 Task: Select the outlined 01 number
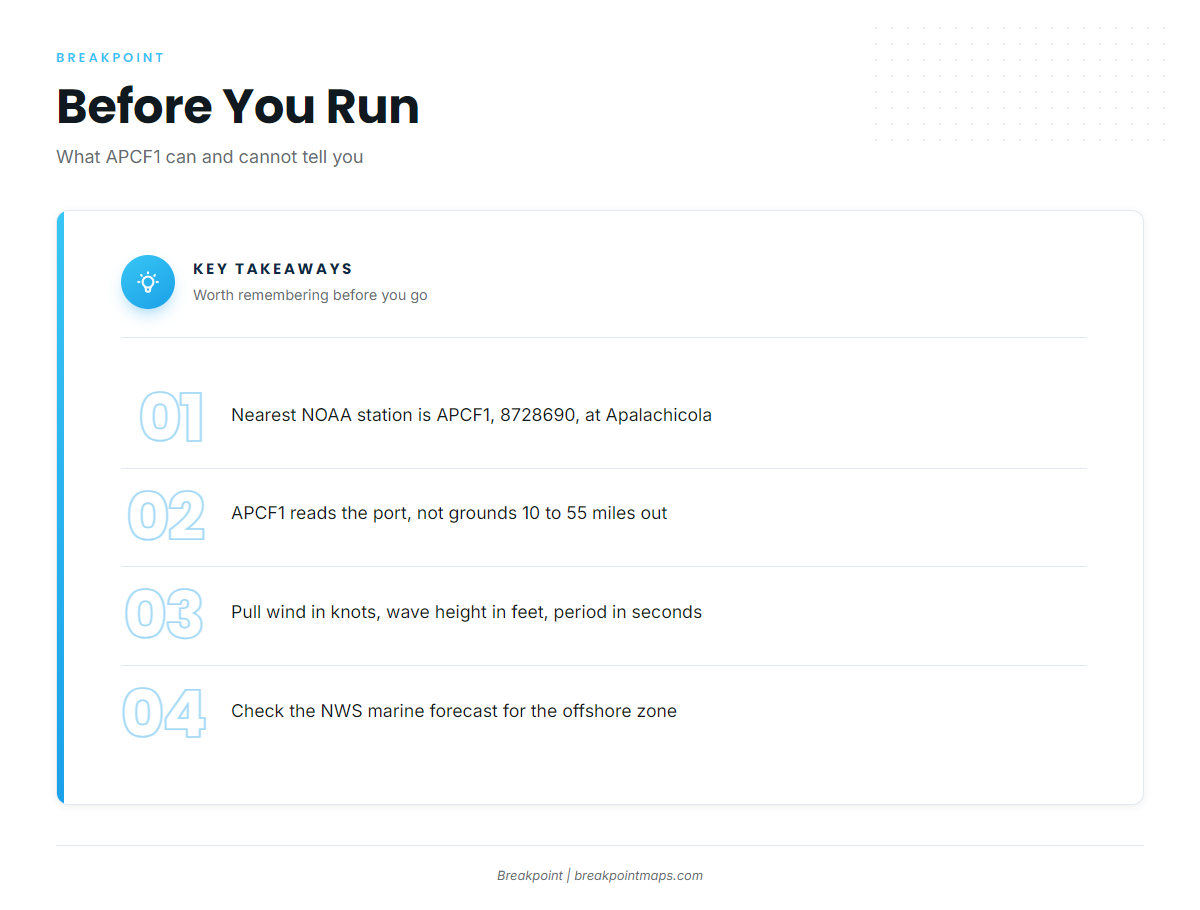point(171,418)
